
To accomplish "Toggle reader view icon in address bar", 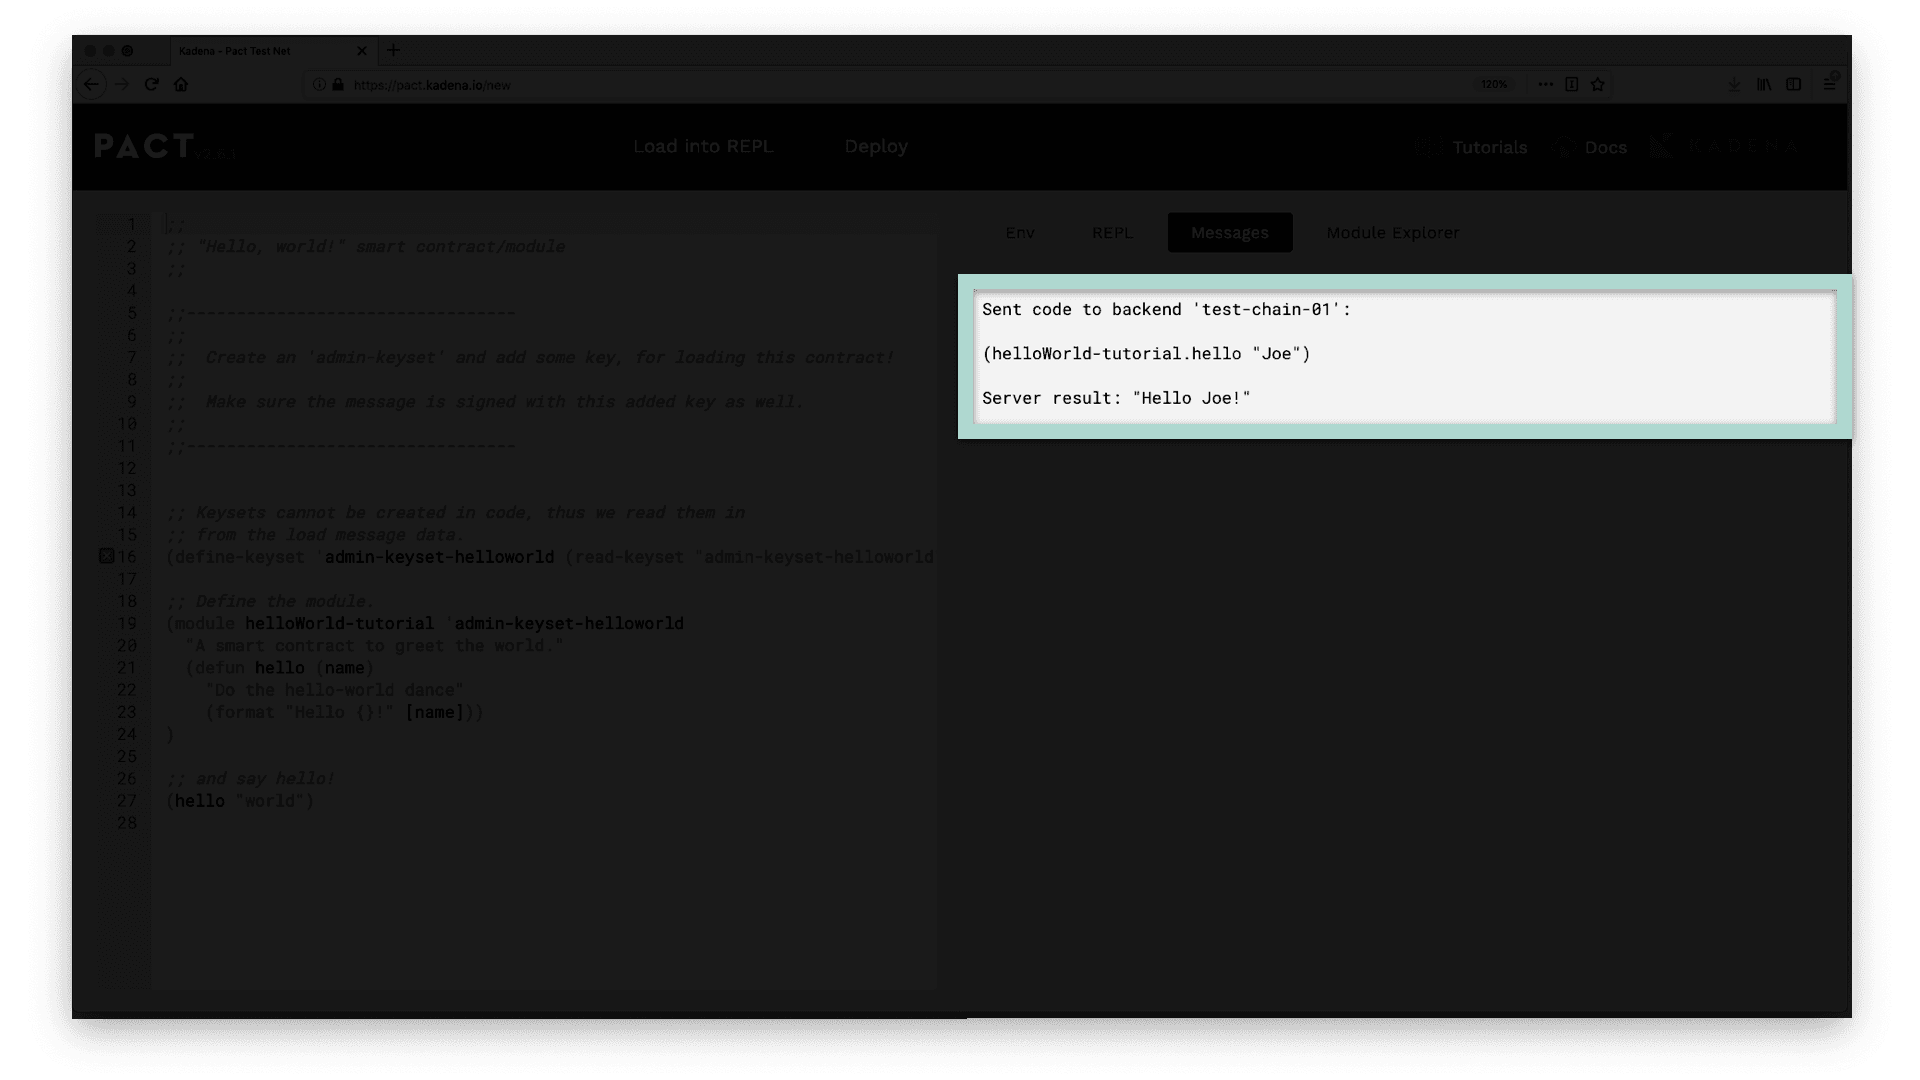I will tap(1572, 84).
